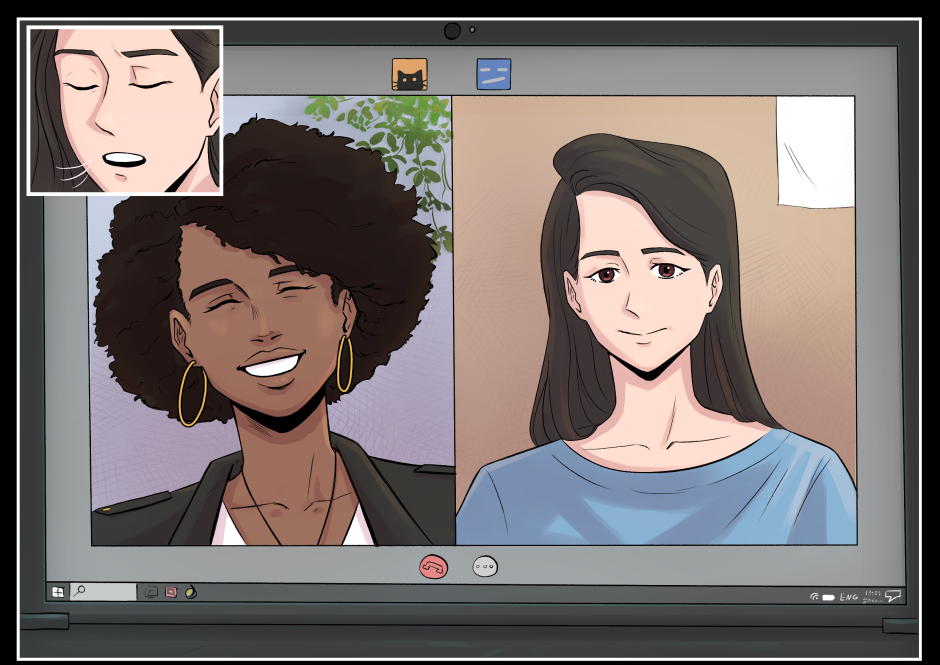Open the task view taskbar icon
Screen dimensions: 940x665
click(151, 592)
